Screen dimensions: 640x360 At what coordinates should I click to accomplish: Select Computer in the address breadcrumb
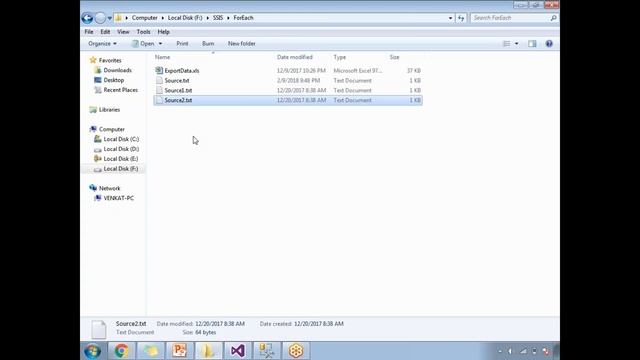[x=144, y=18]
